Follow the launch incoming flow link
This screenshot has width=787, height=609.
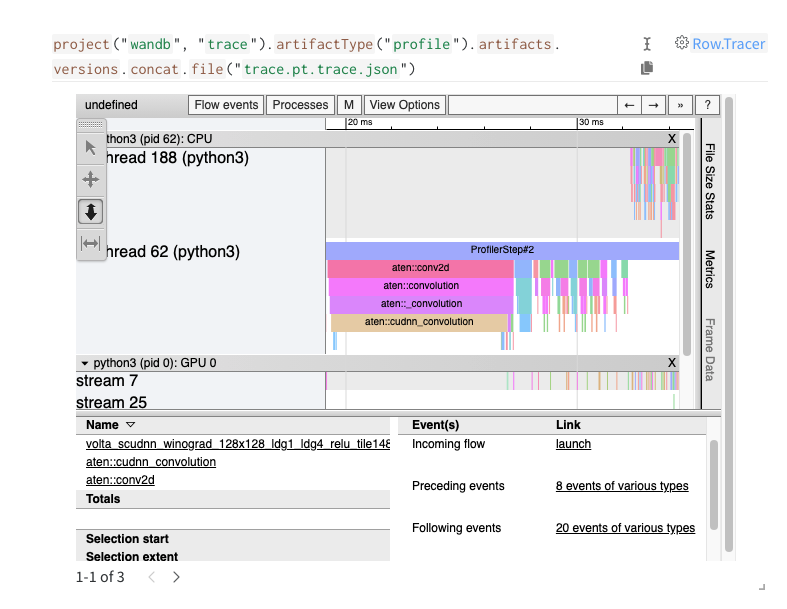point(573,444)
